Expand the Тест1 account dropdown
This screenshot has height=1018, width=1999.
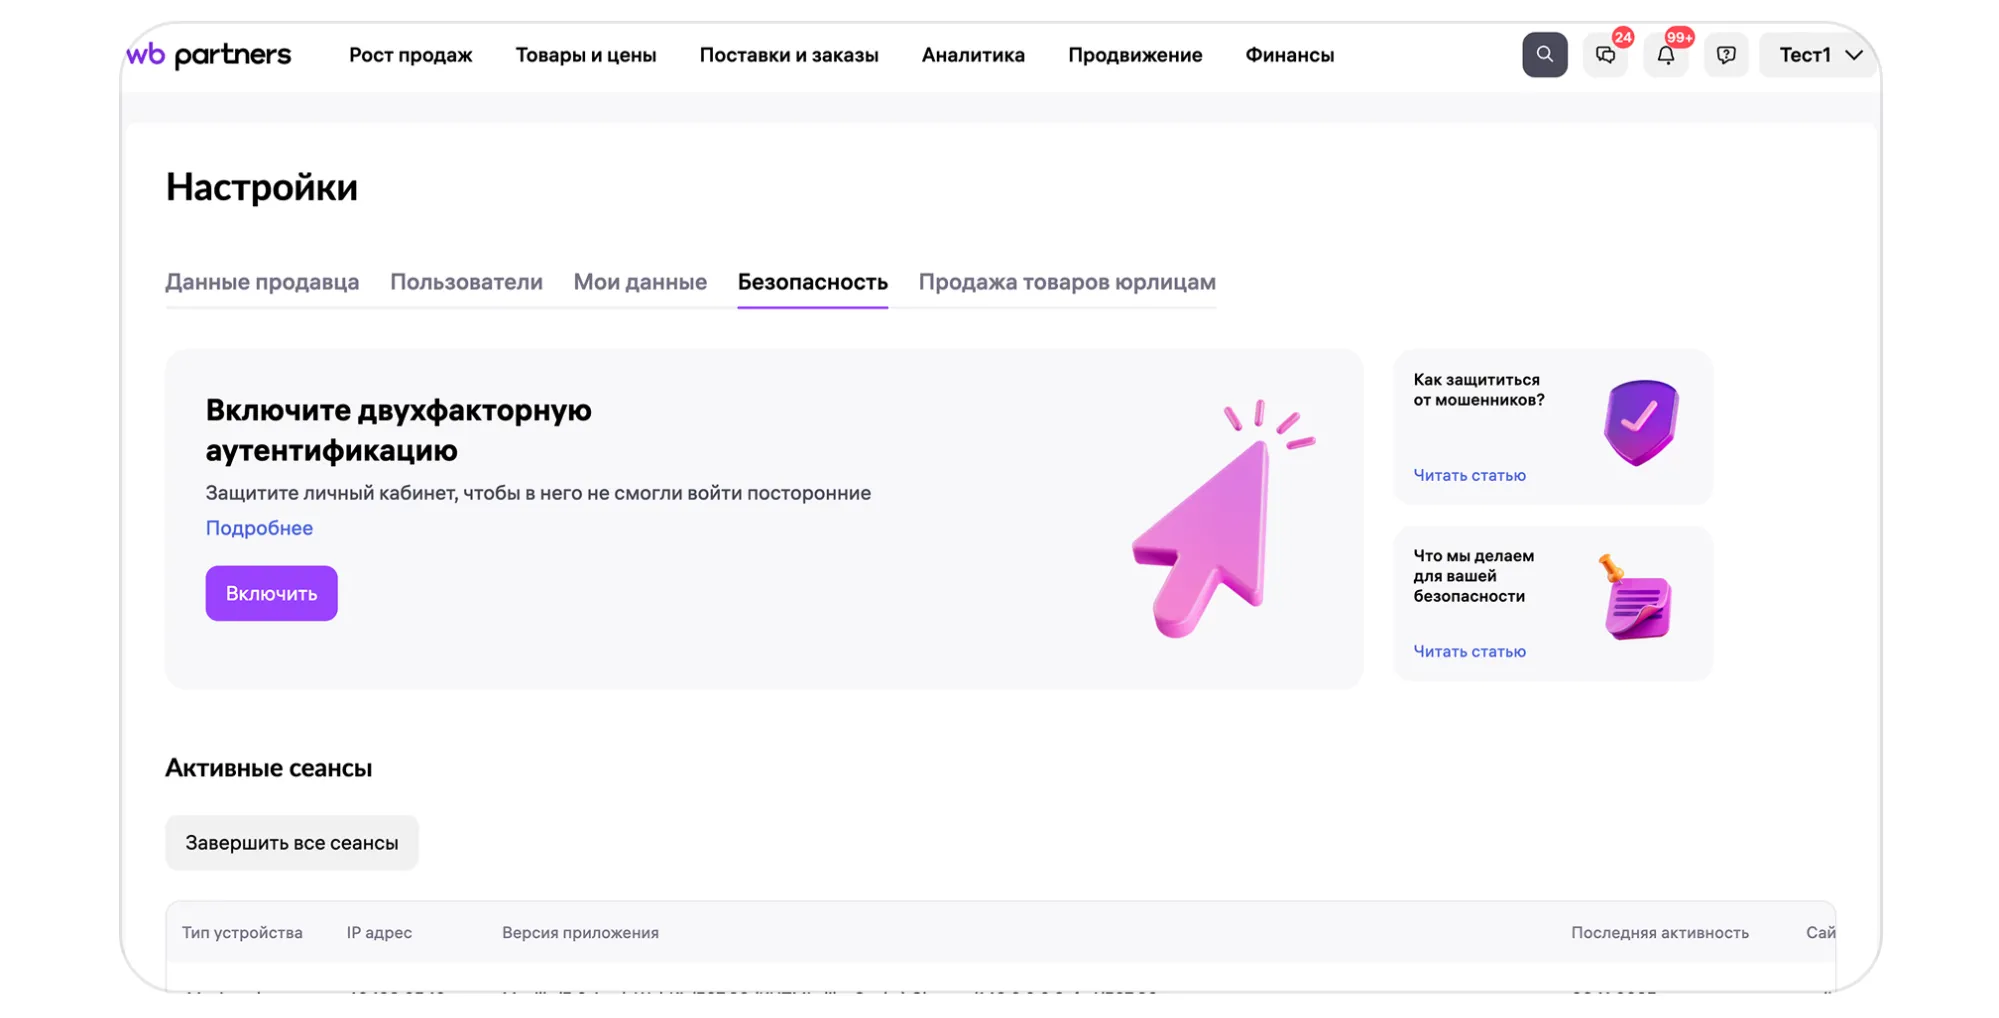[1819, 55]
